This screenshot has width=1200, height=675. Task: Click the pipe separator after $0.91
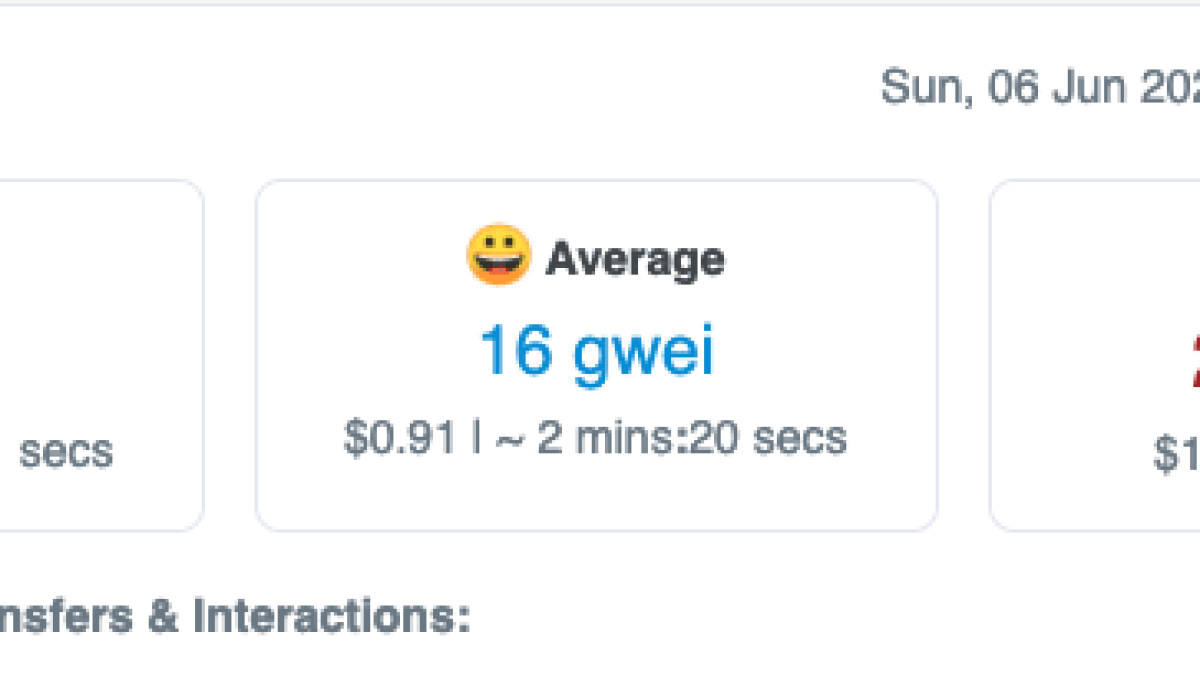pos(476,438)
